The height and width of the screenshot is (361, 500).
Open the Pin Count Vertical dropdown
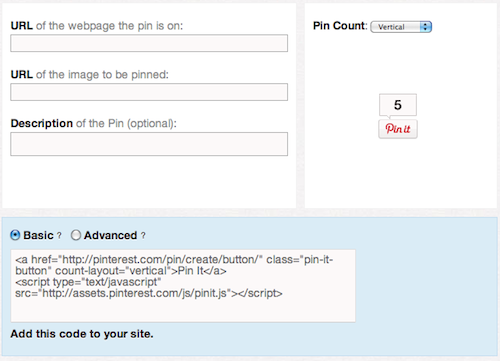401,27
